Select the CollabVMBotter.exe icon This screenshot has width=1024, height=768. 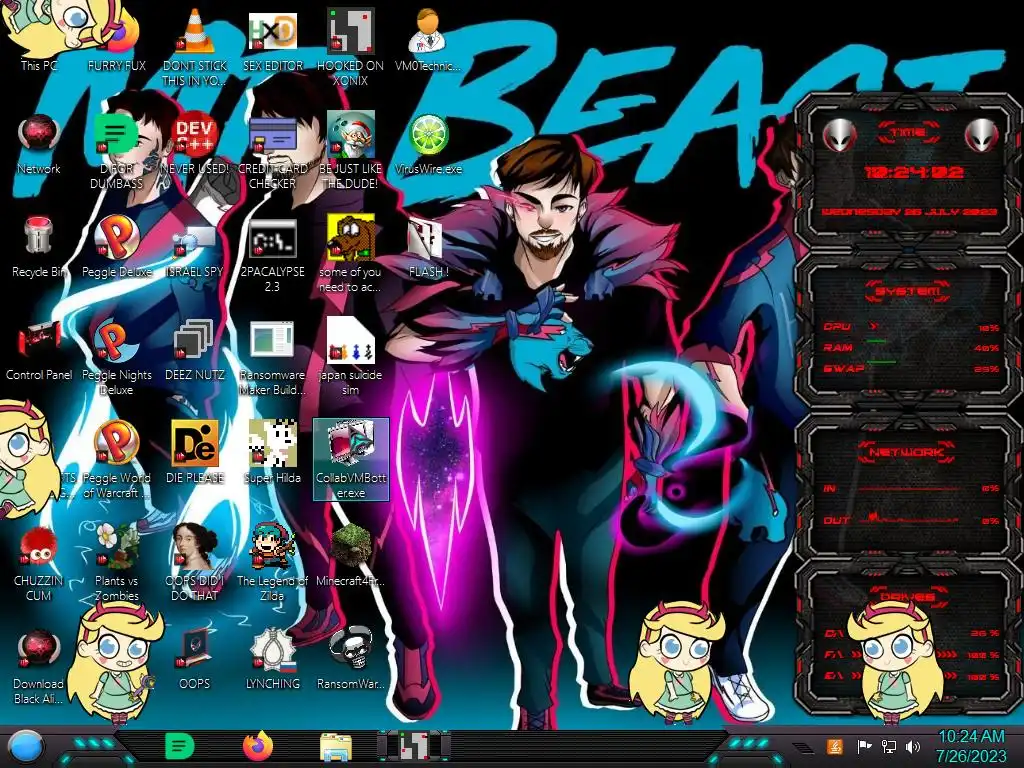coord(351,460)
